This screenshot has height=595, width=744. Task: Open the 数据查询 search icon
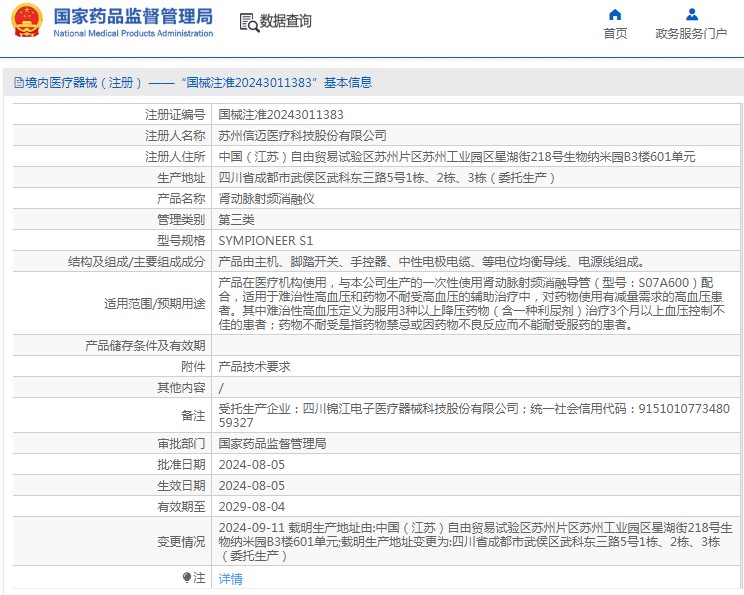(x=249, y=22)
